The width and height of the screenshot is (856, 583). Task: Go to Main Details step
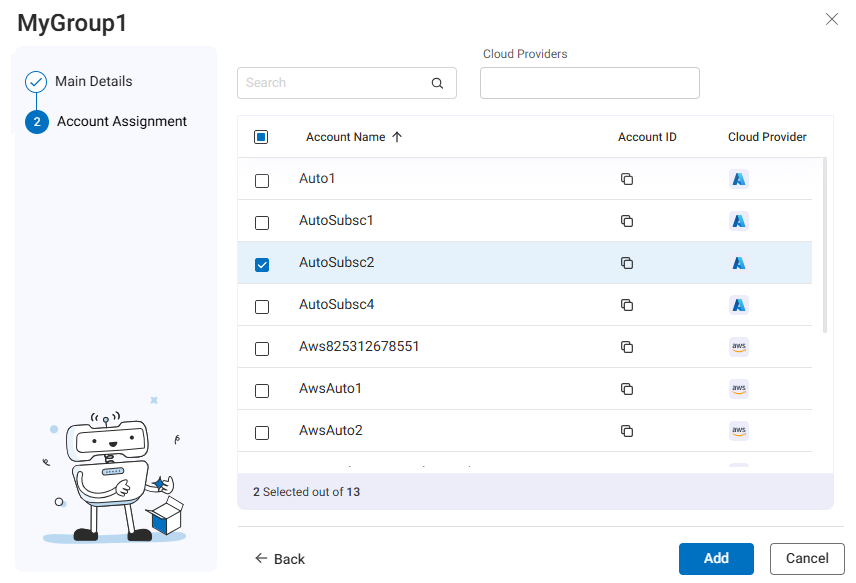(x=93, y=81)
